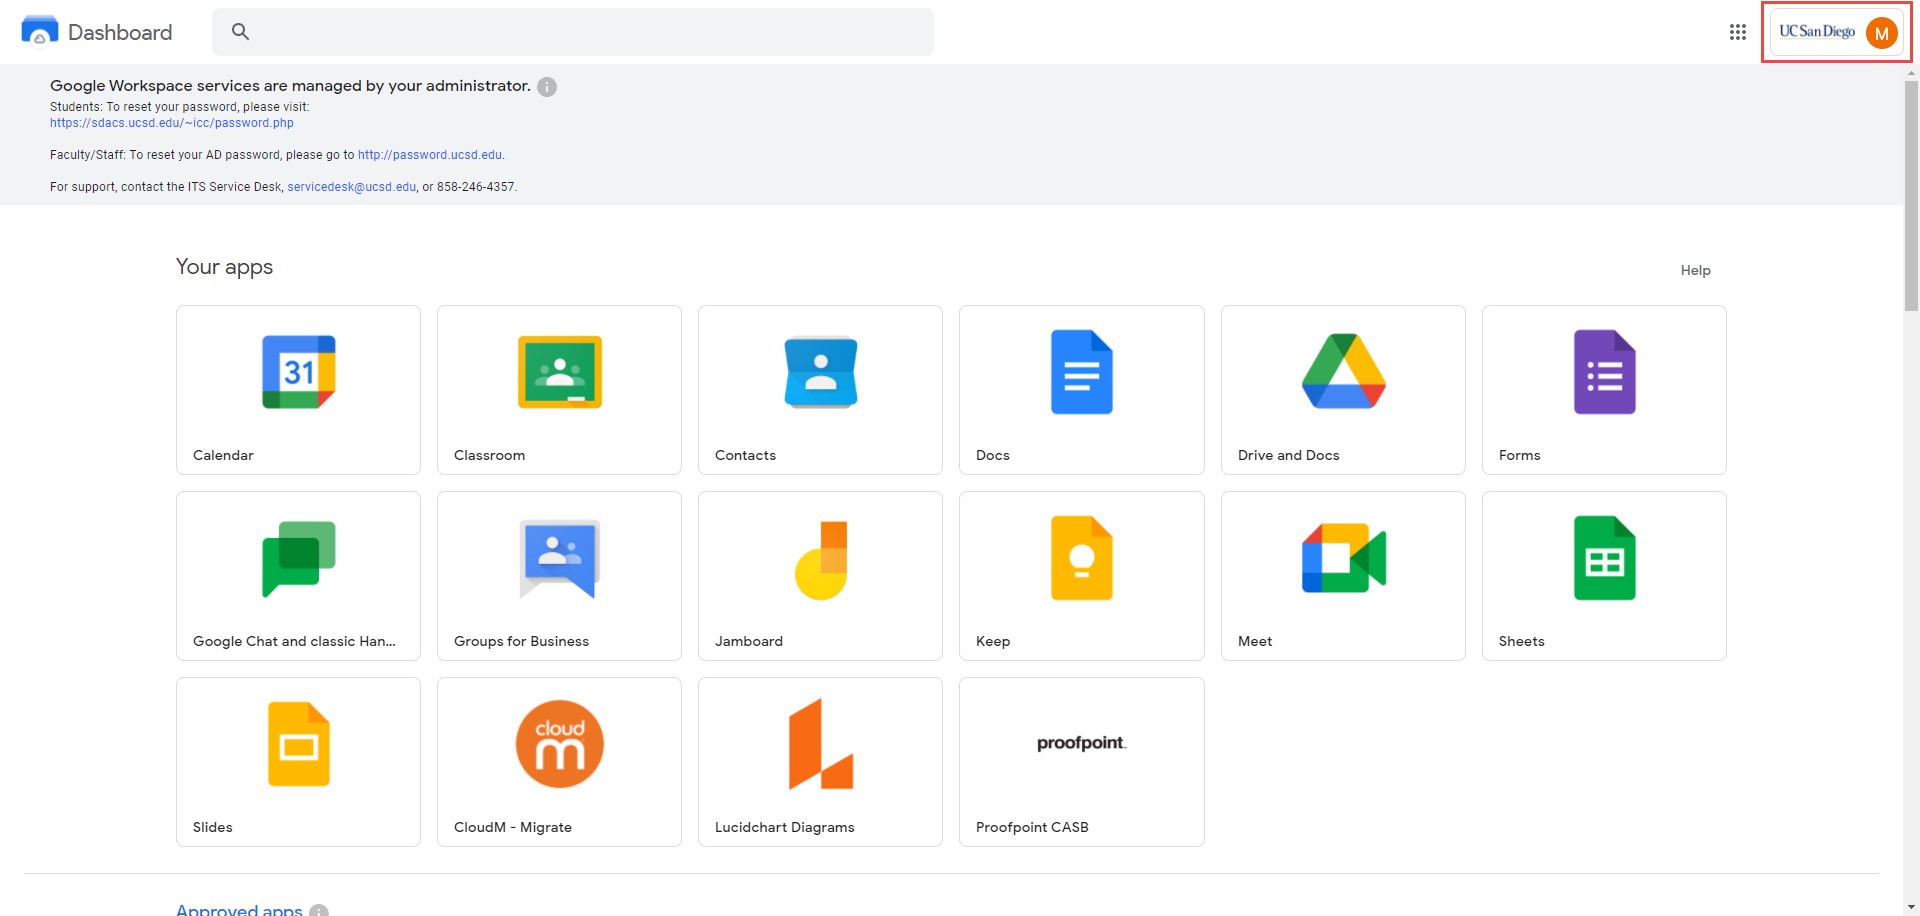
Task: Click the Lucidchart Diagrams label
Action: coord(785,827)
